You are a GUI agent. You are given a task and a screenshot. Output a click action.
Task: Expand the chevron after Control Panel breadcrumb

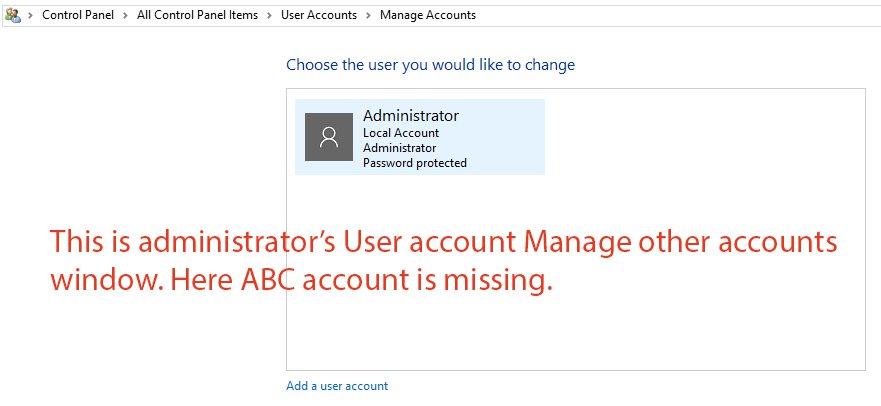(127, 15)
